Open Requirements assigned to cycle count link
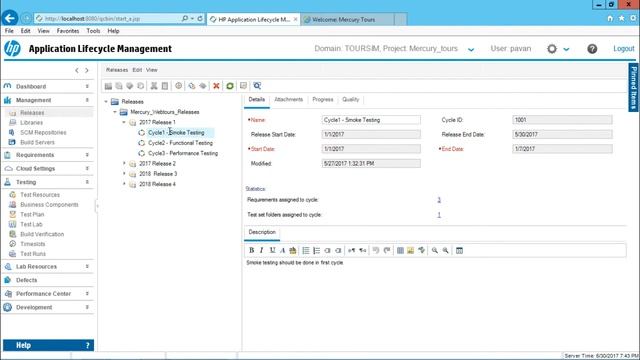This screenshot has width=640, height=360. (x=439, y=200)
